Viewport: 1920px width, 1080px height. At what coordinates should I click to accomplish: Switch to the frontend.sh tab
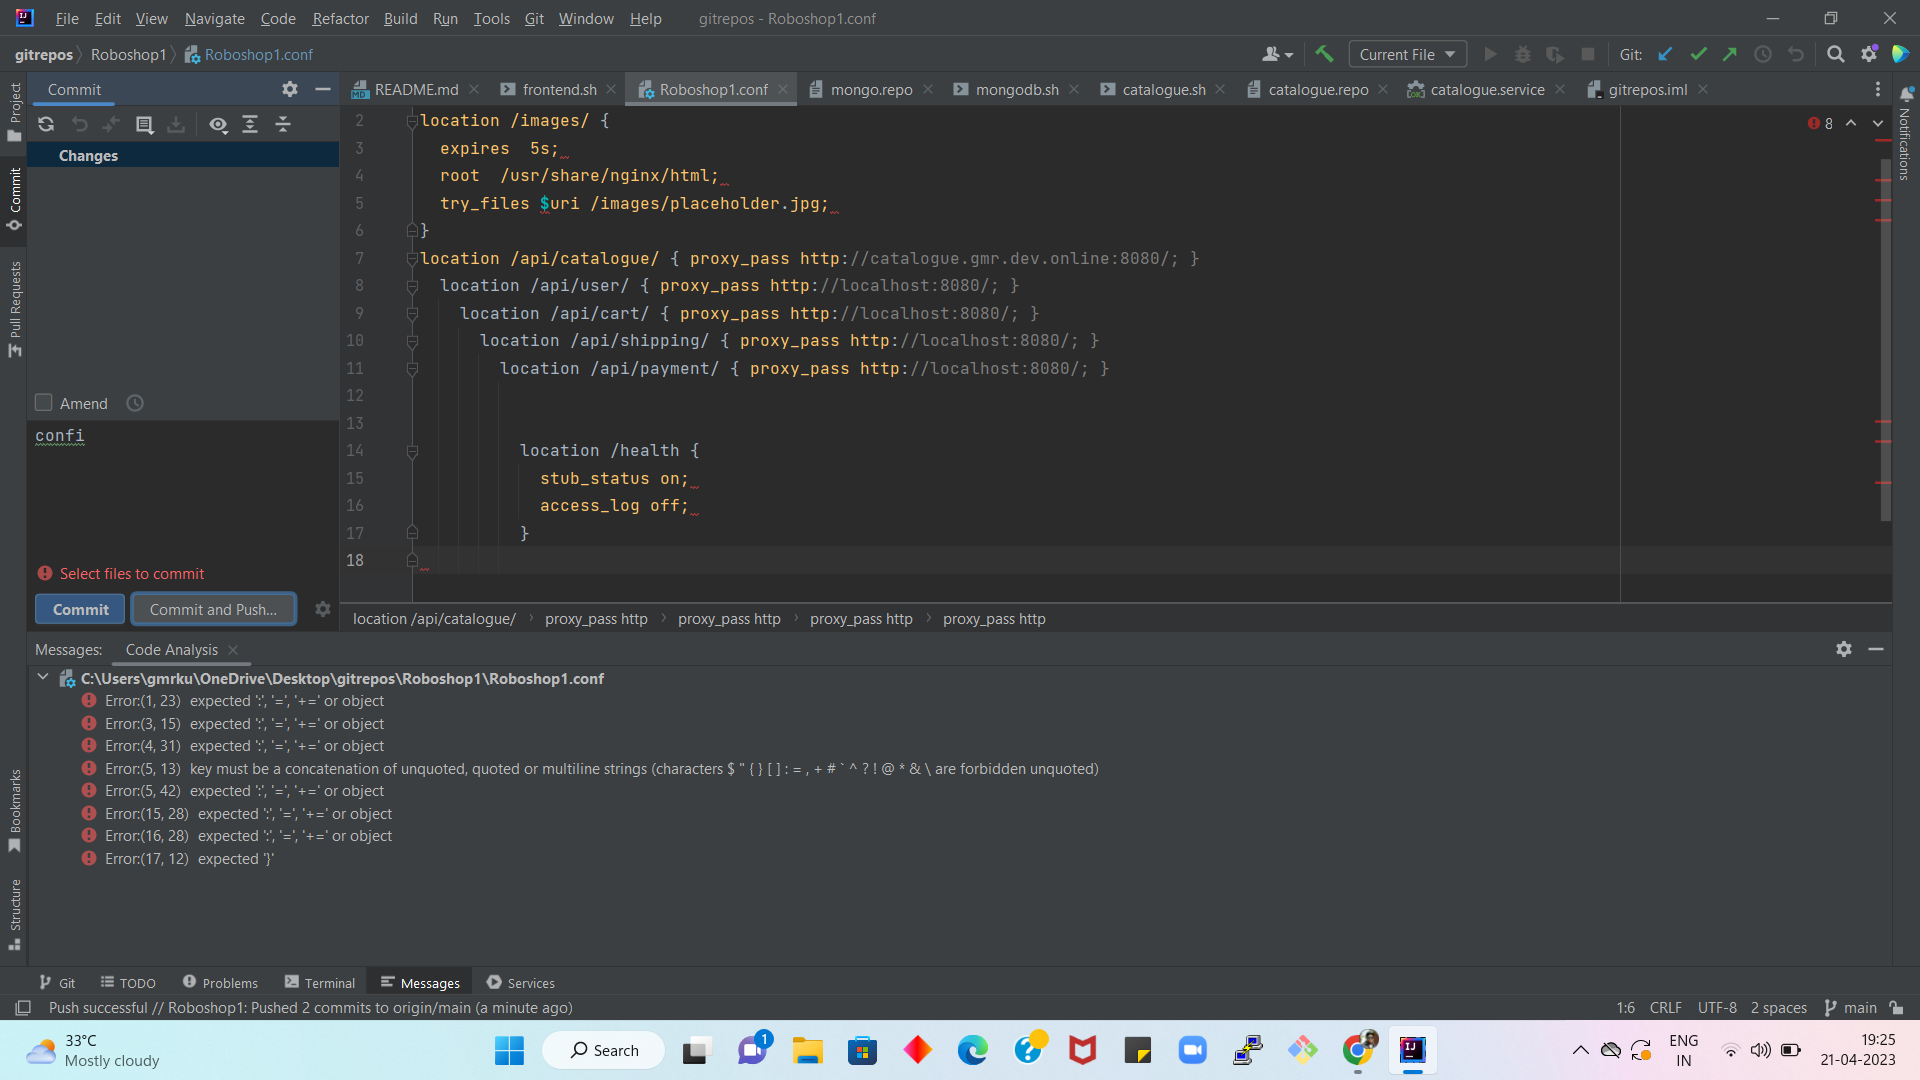pyautogui.click(x=559, y=89)
